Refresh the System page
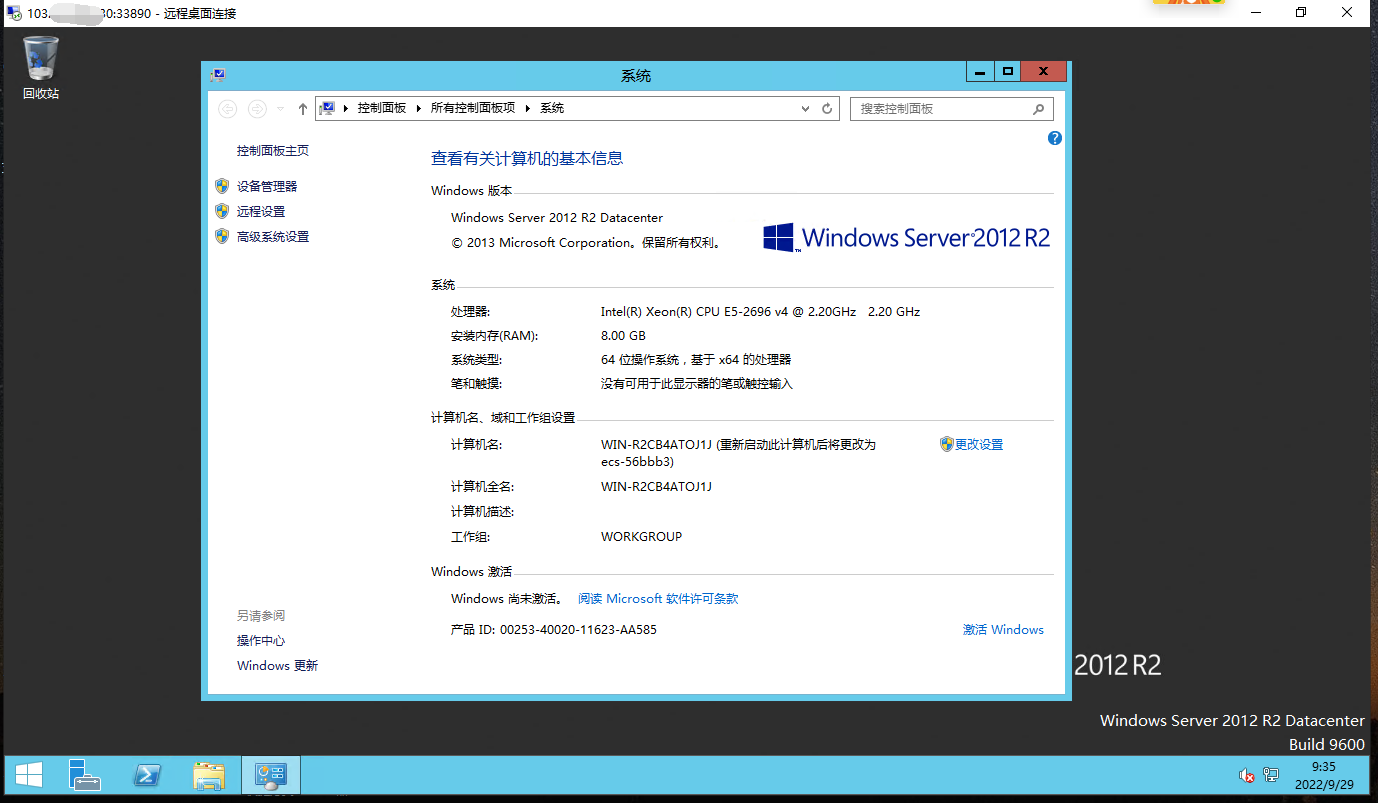The width and height of the screenshot is (1378, 803). [828, 108]
